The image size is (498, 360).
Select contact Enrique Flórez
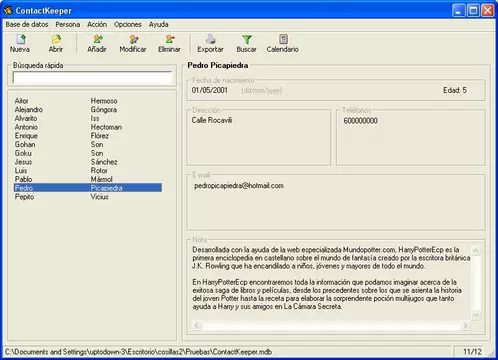click(88, 136)
